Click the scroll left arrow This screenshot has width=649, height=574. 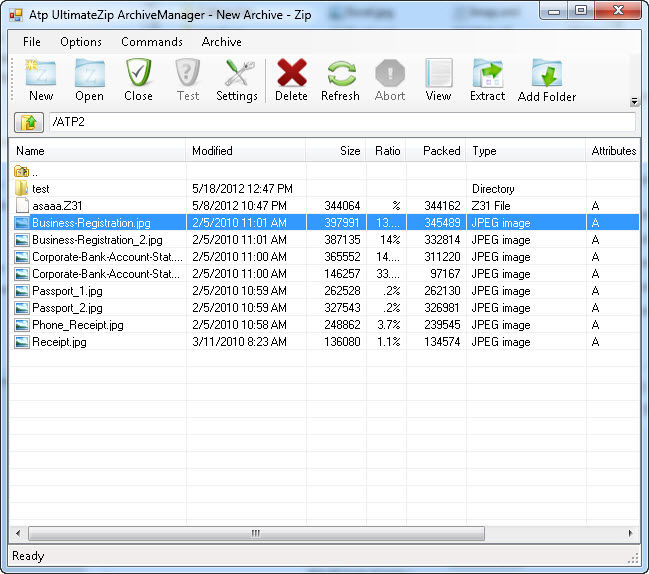pos(18,533)
